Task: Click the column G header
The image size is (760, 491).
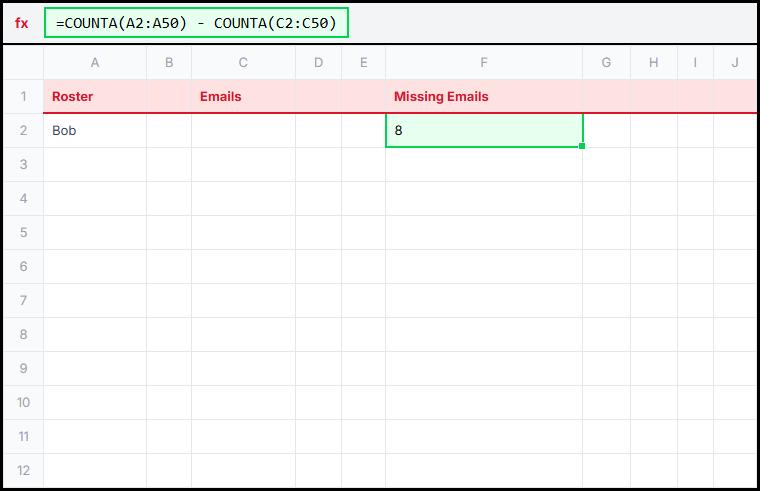Action: pos(607,63)
